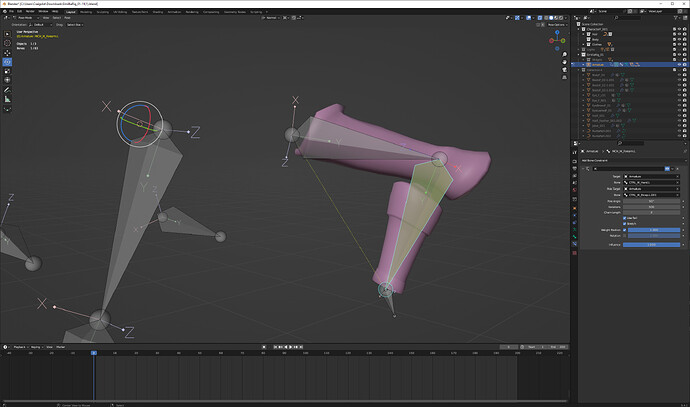Open the Drag Select Box dropdown
690x407 pixels.
coord(75,25)
